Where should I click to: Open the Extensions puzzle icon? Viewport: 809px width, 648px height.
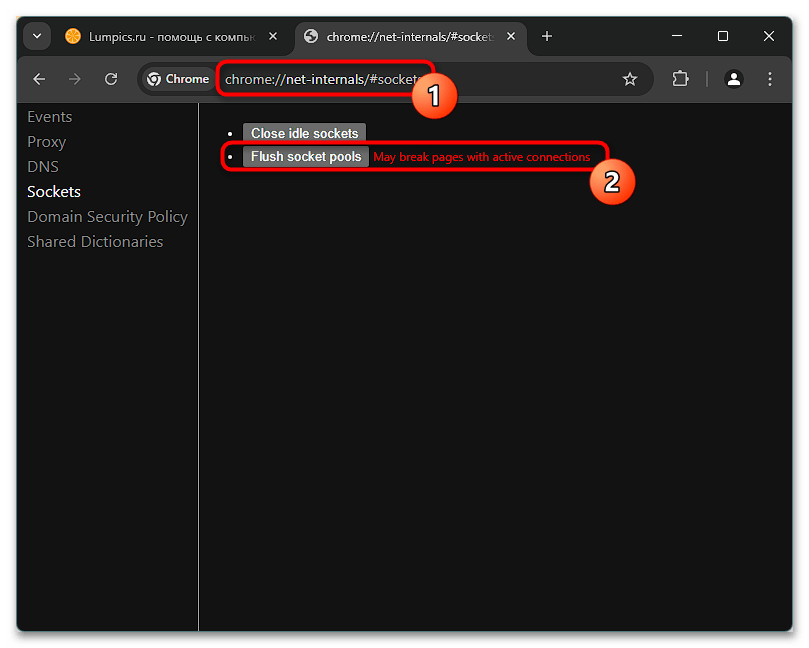[680, 79]
